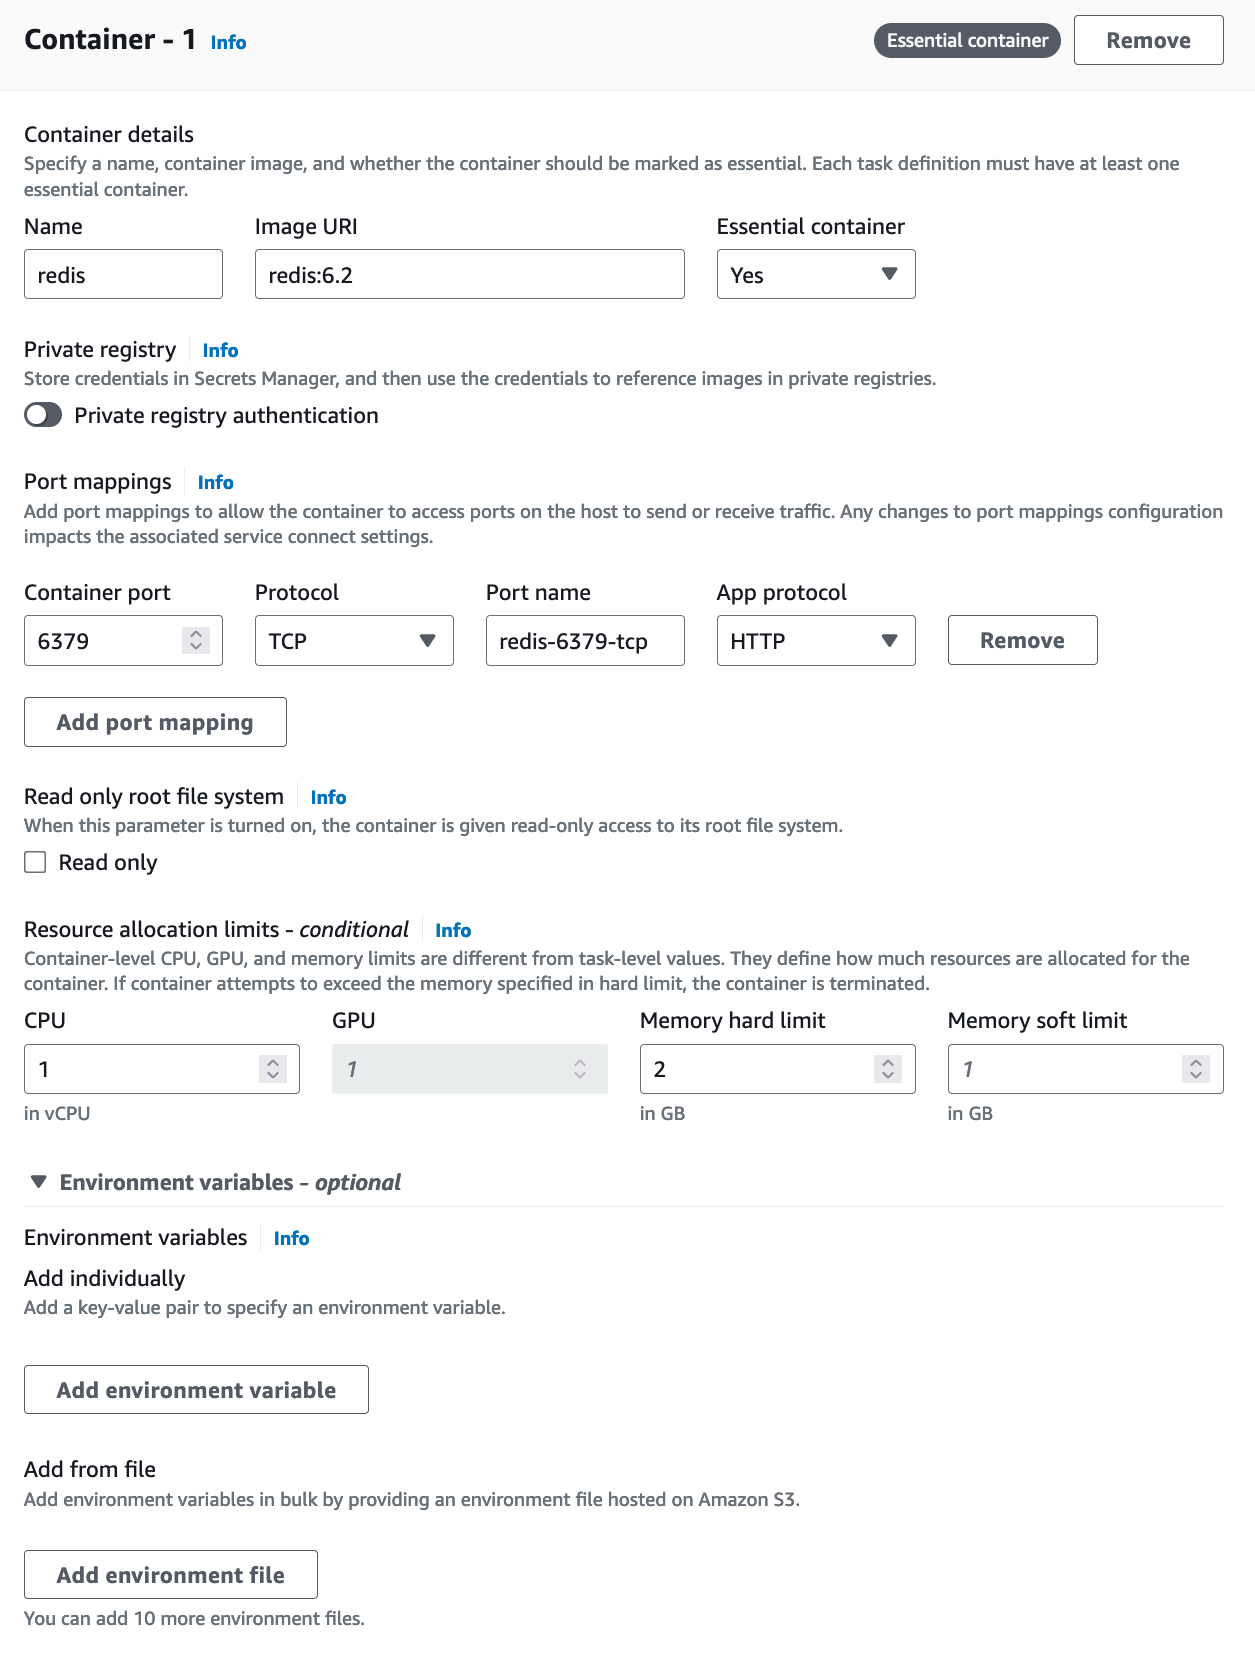Click the Memory hard limit stepper arrows

coord(887,1069)
